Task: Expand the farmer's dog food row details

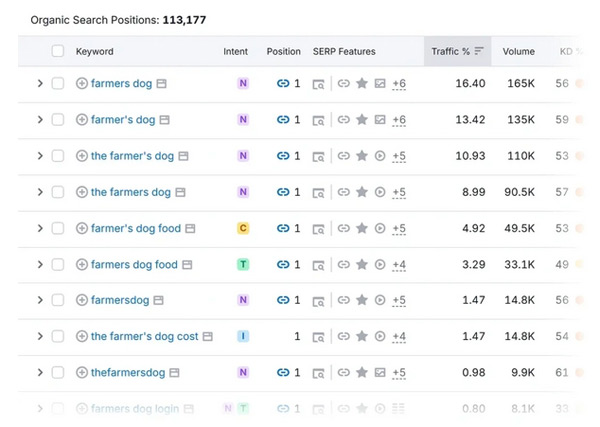Action: click(x=40, y=229)
